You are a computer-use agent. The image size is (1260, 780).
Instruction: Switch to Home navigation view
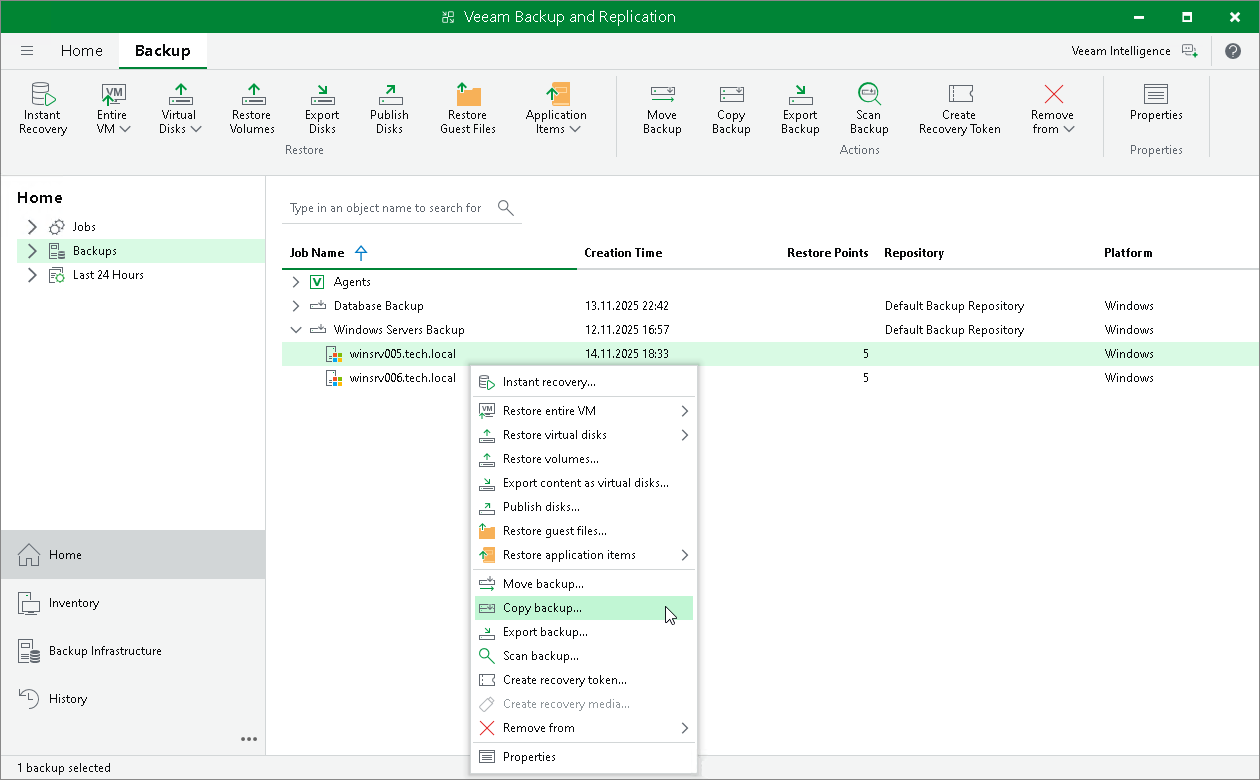pos(133,555)
